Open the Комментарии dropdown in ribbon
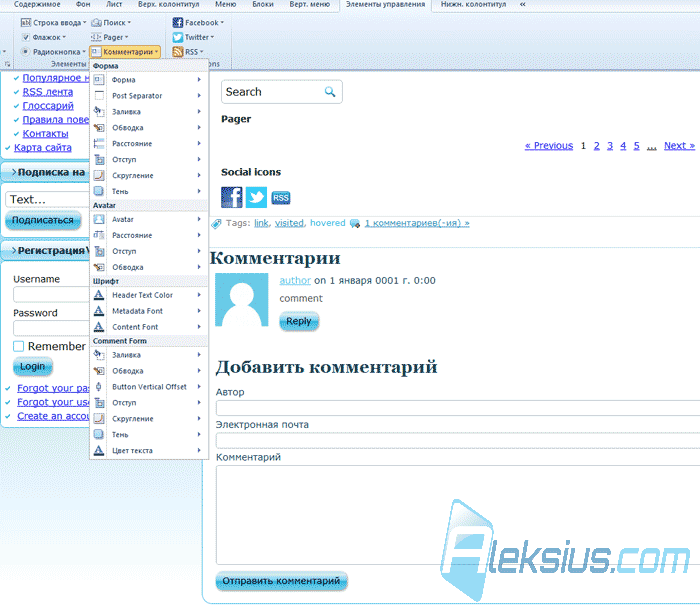Viewport: 700px width, 608px height. pyautogui.click(x=125, y=52)
